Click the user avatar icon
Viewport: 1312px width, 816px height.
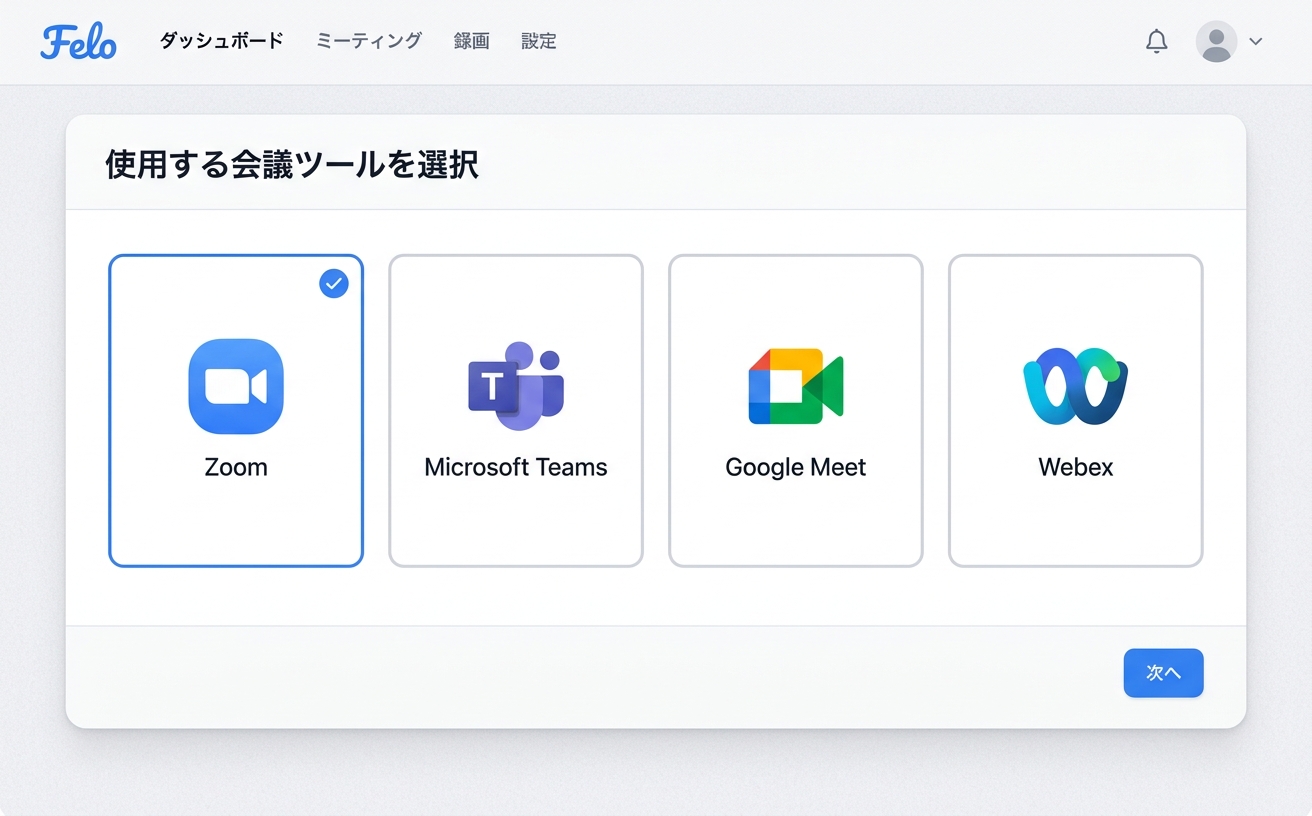point(1216,41)
